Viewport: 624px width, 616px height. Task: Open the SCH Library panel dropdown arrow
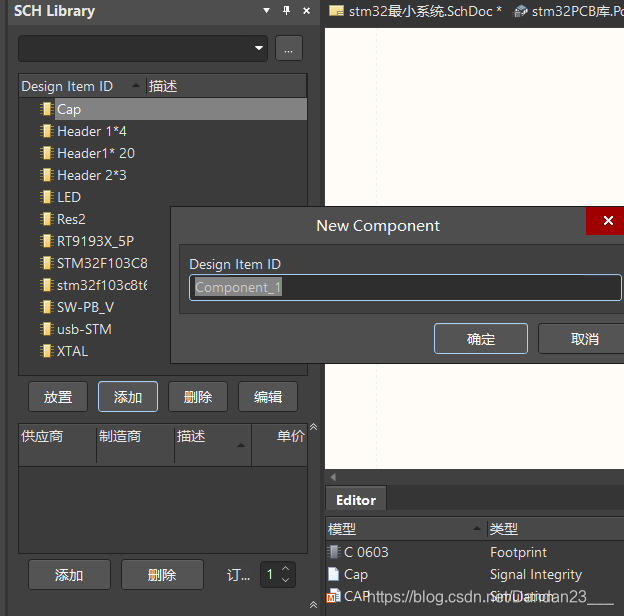(x=266, y=10)
